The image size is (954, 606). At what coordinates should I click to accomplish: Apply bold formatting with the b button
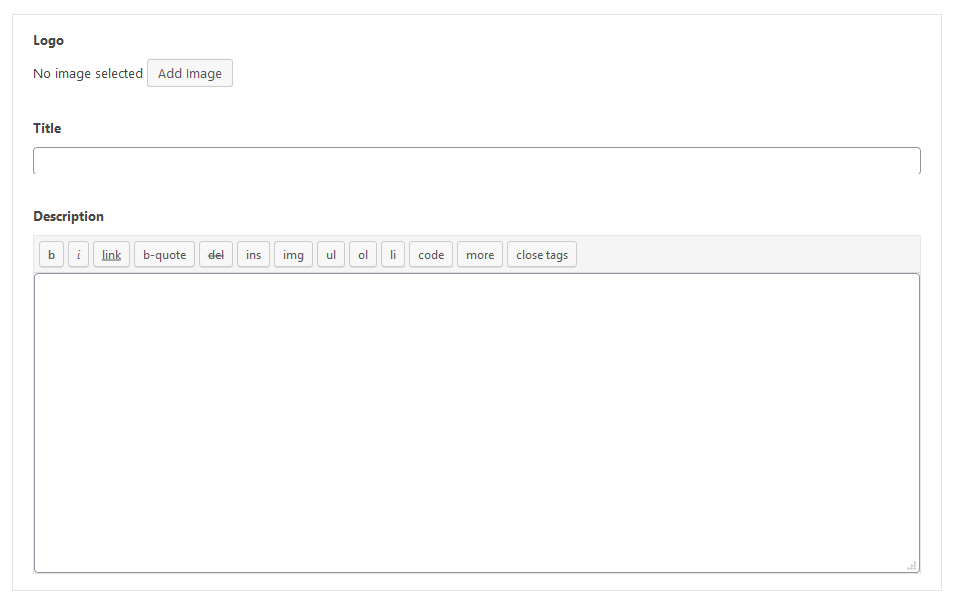(x=51, y=254)
